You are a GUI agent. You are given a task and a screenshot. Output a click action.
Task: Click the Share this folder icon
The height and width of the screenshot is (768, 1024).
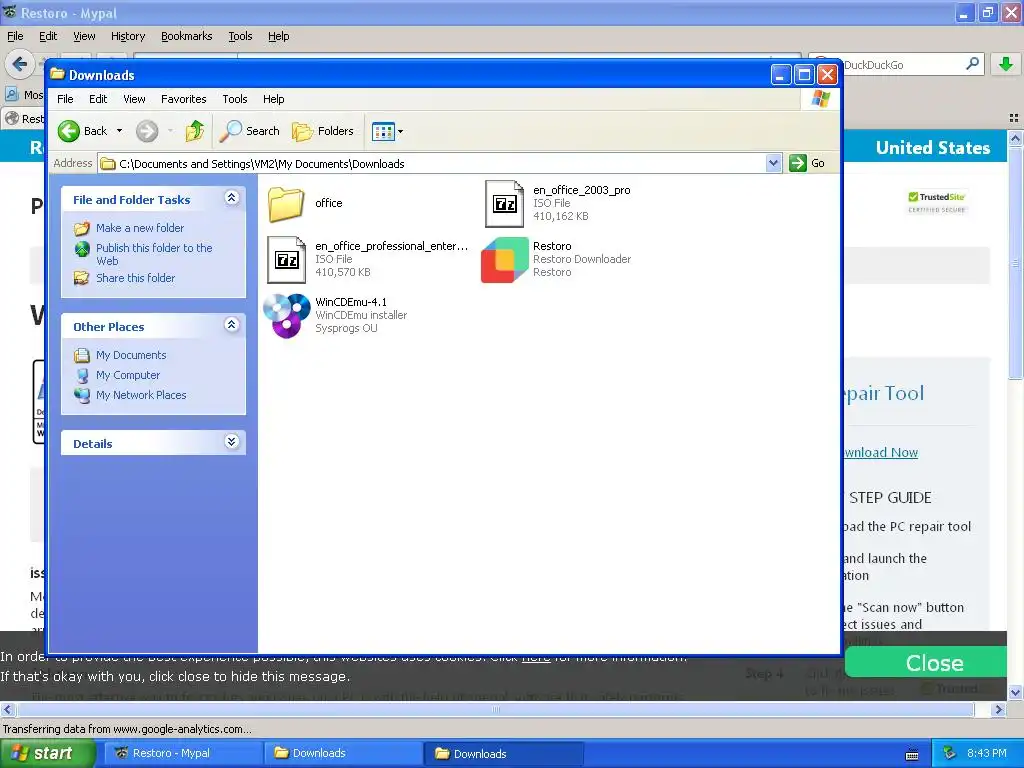(x=82, y=278)
